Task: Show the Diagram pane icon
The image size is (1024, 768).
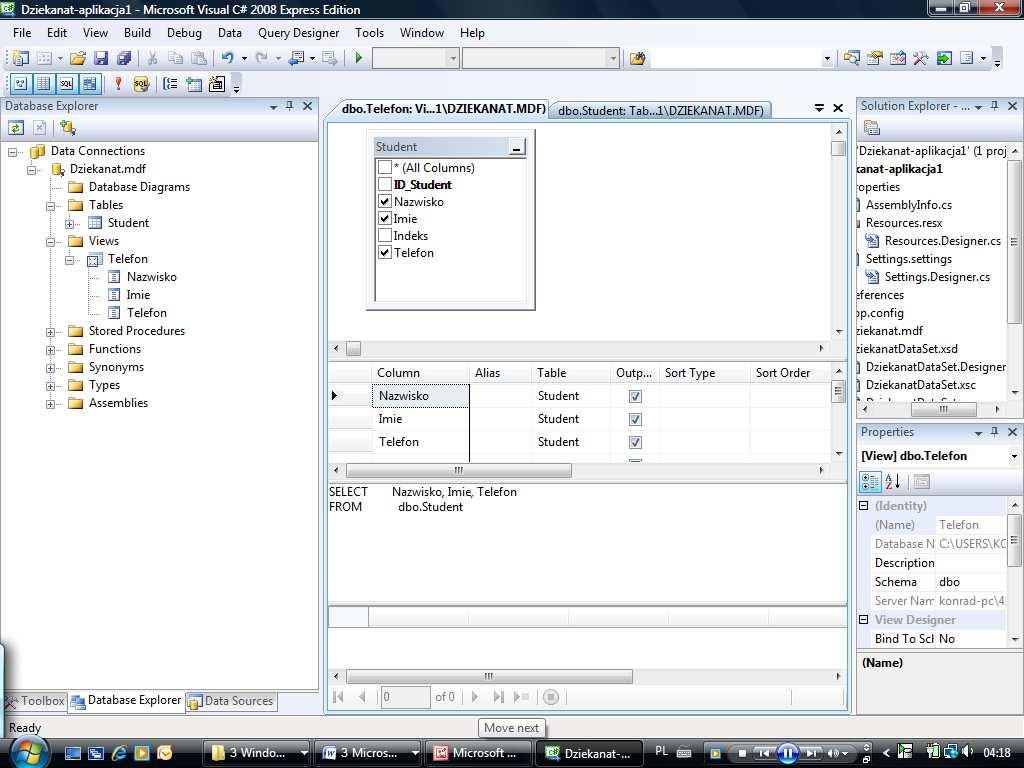Action: coord(20,84)
